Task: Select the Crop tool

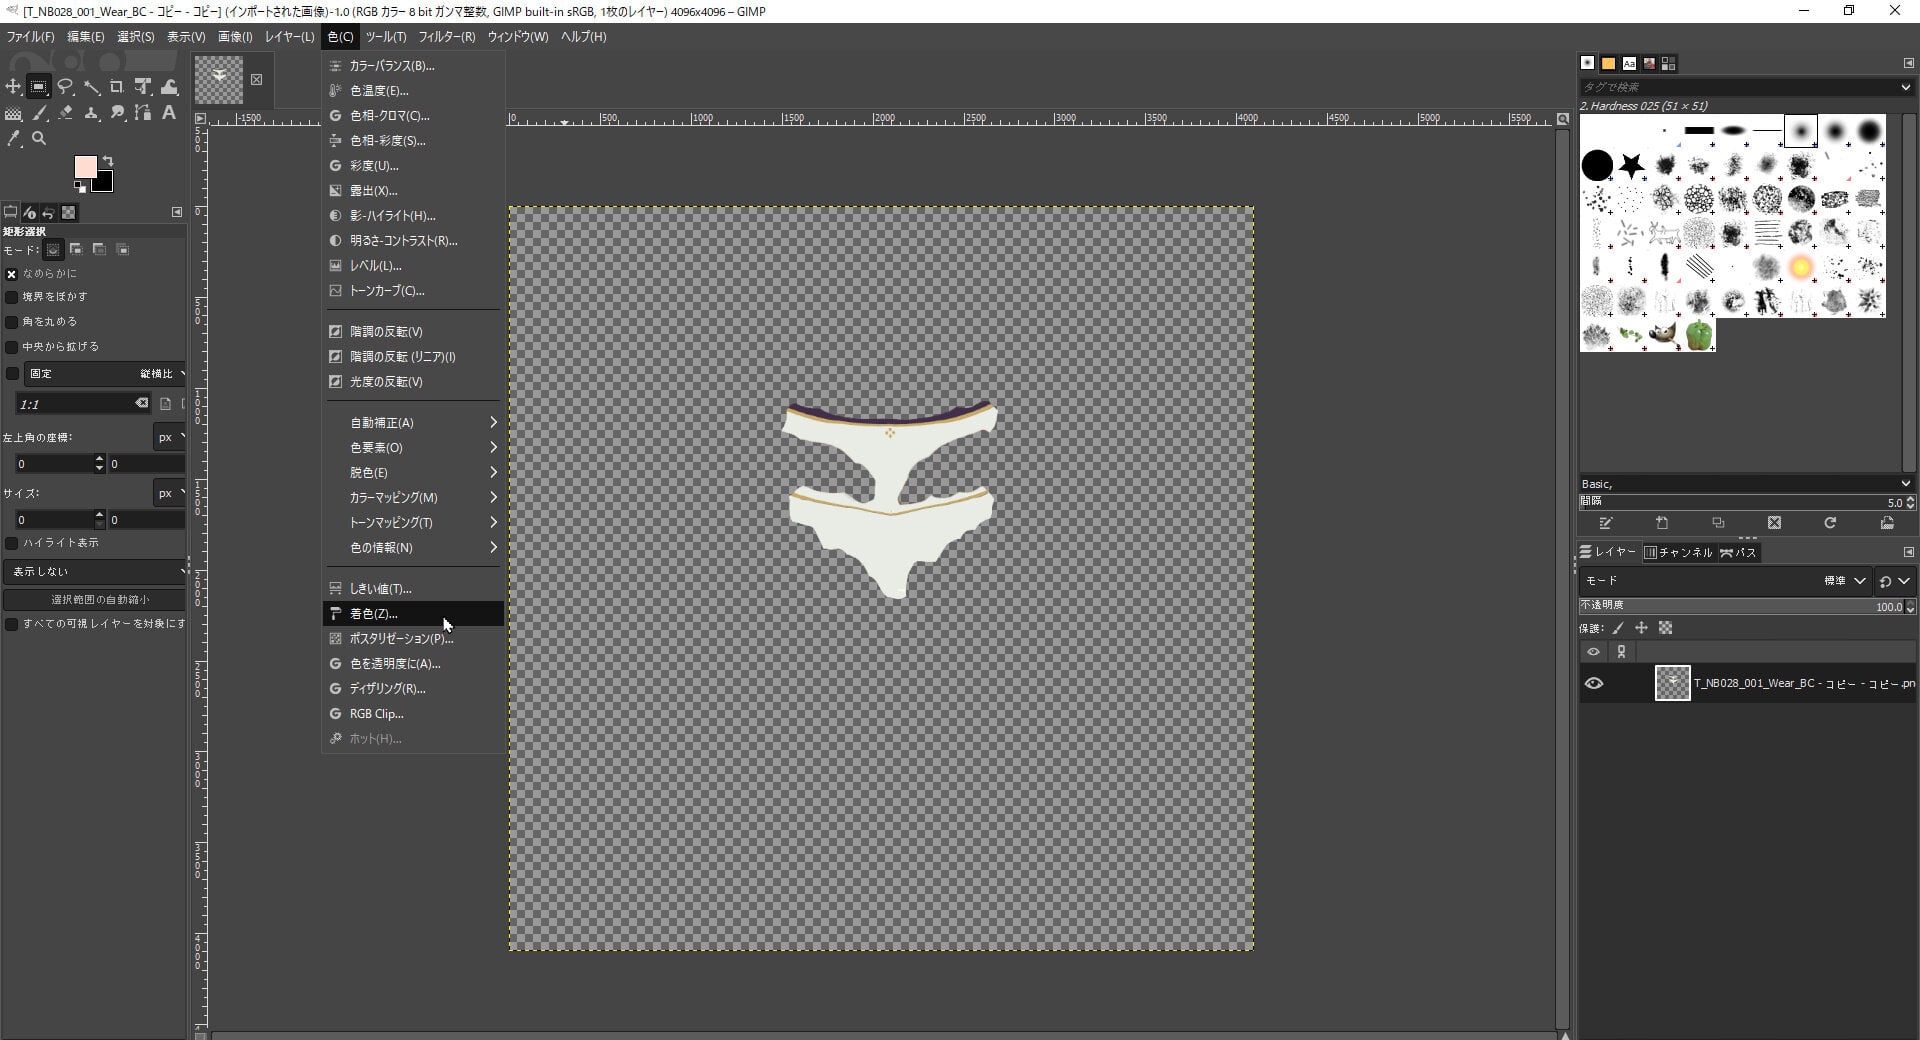Action: point(117,87)
